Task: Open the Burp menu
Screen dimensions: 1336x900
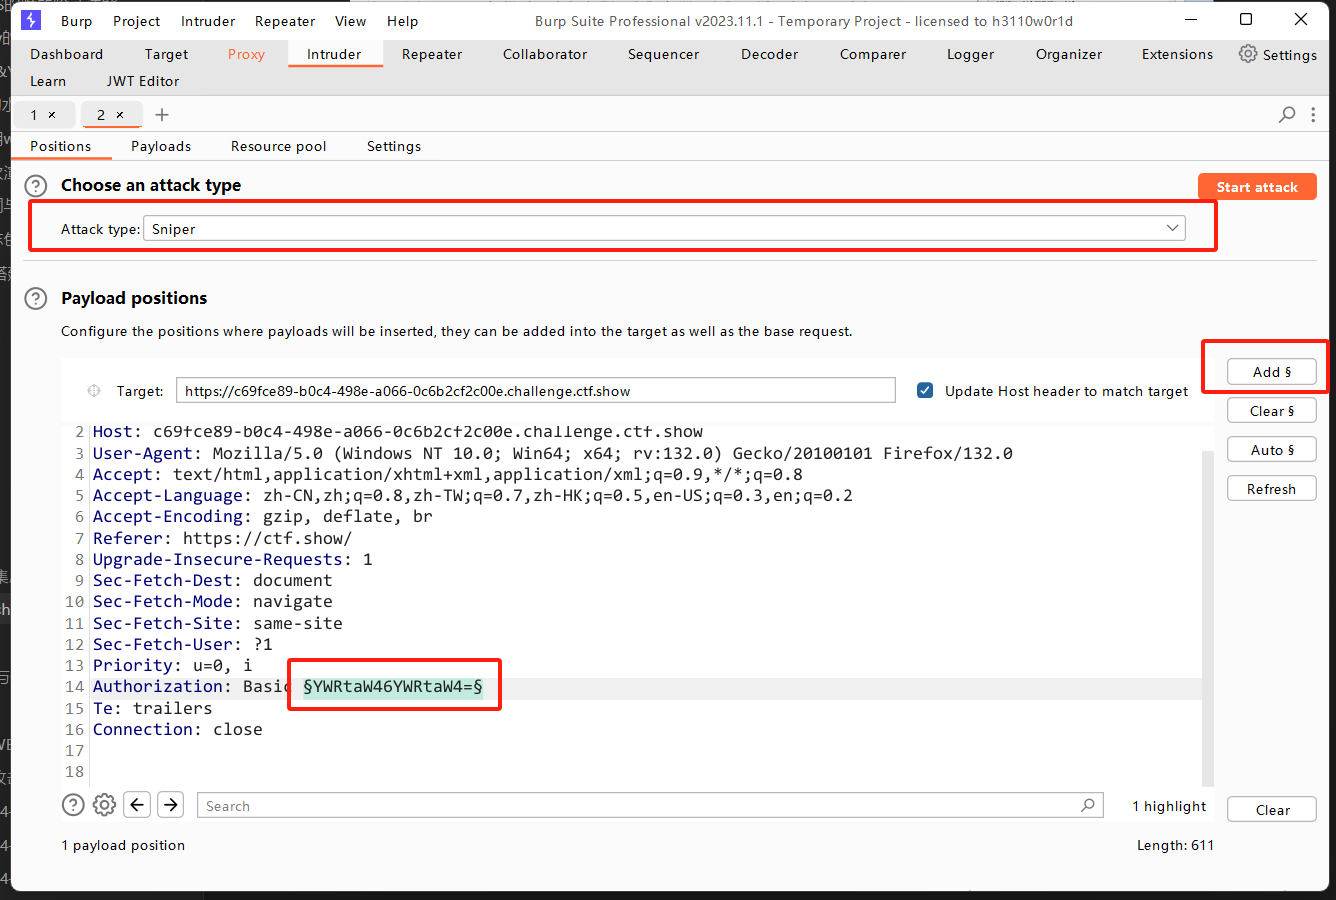Action: point(76,21)
